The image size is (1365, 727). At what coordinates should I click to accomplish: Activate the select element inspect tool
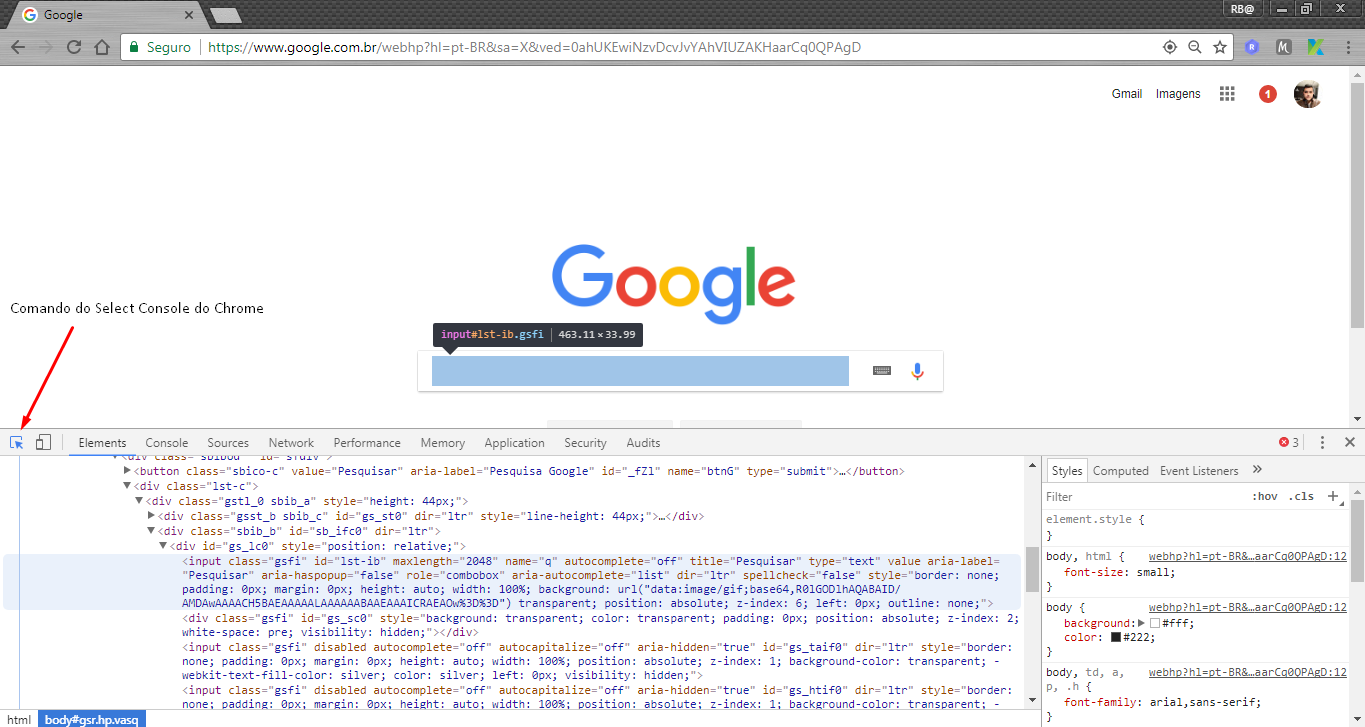coord(17,442)
